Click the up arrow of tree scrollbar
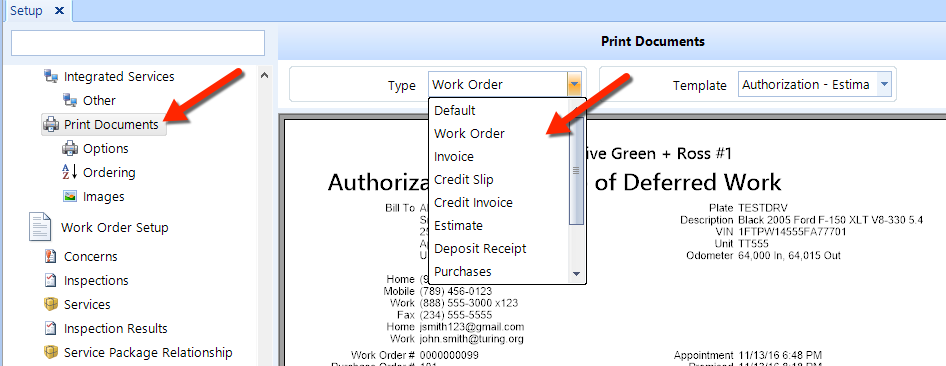The image size is (946, 366). click(264, 75)
